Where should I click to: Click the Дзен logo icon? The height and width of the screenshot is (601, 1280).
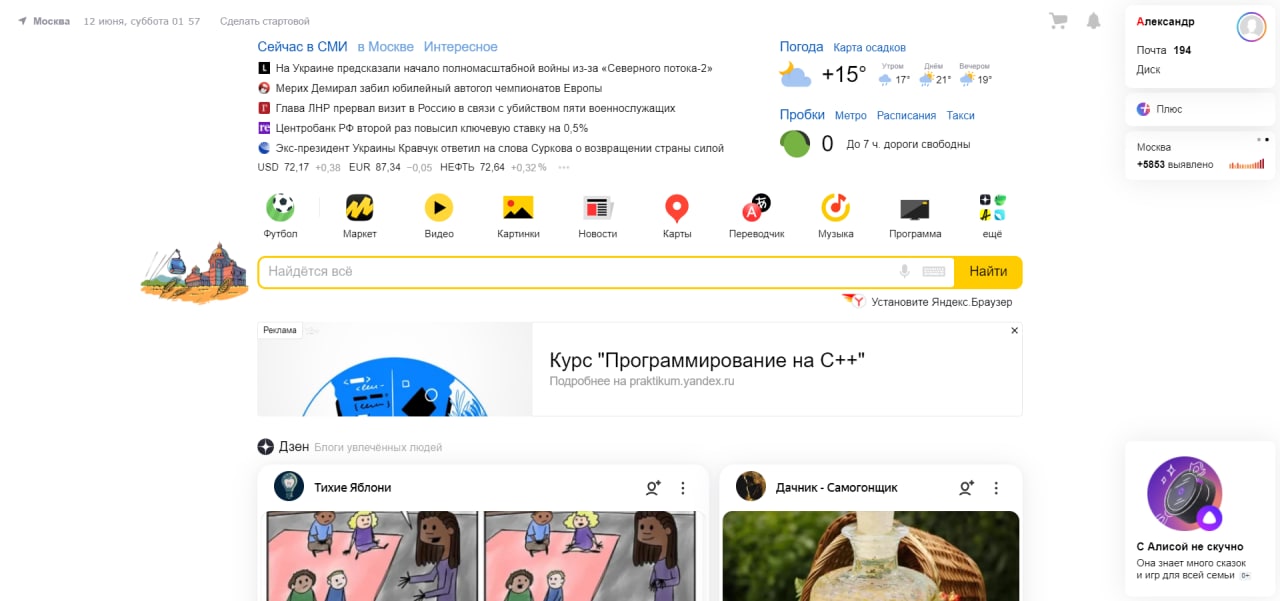(x=265, y=447)
